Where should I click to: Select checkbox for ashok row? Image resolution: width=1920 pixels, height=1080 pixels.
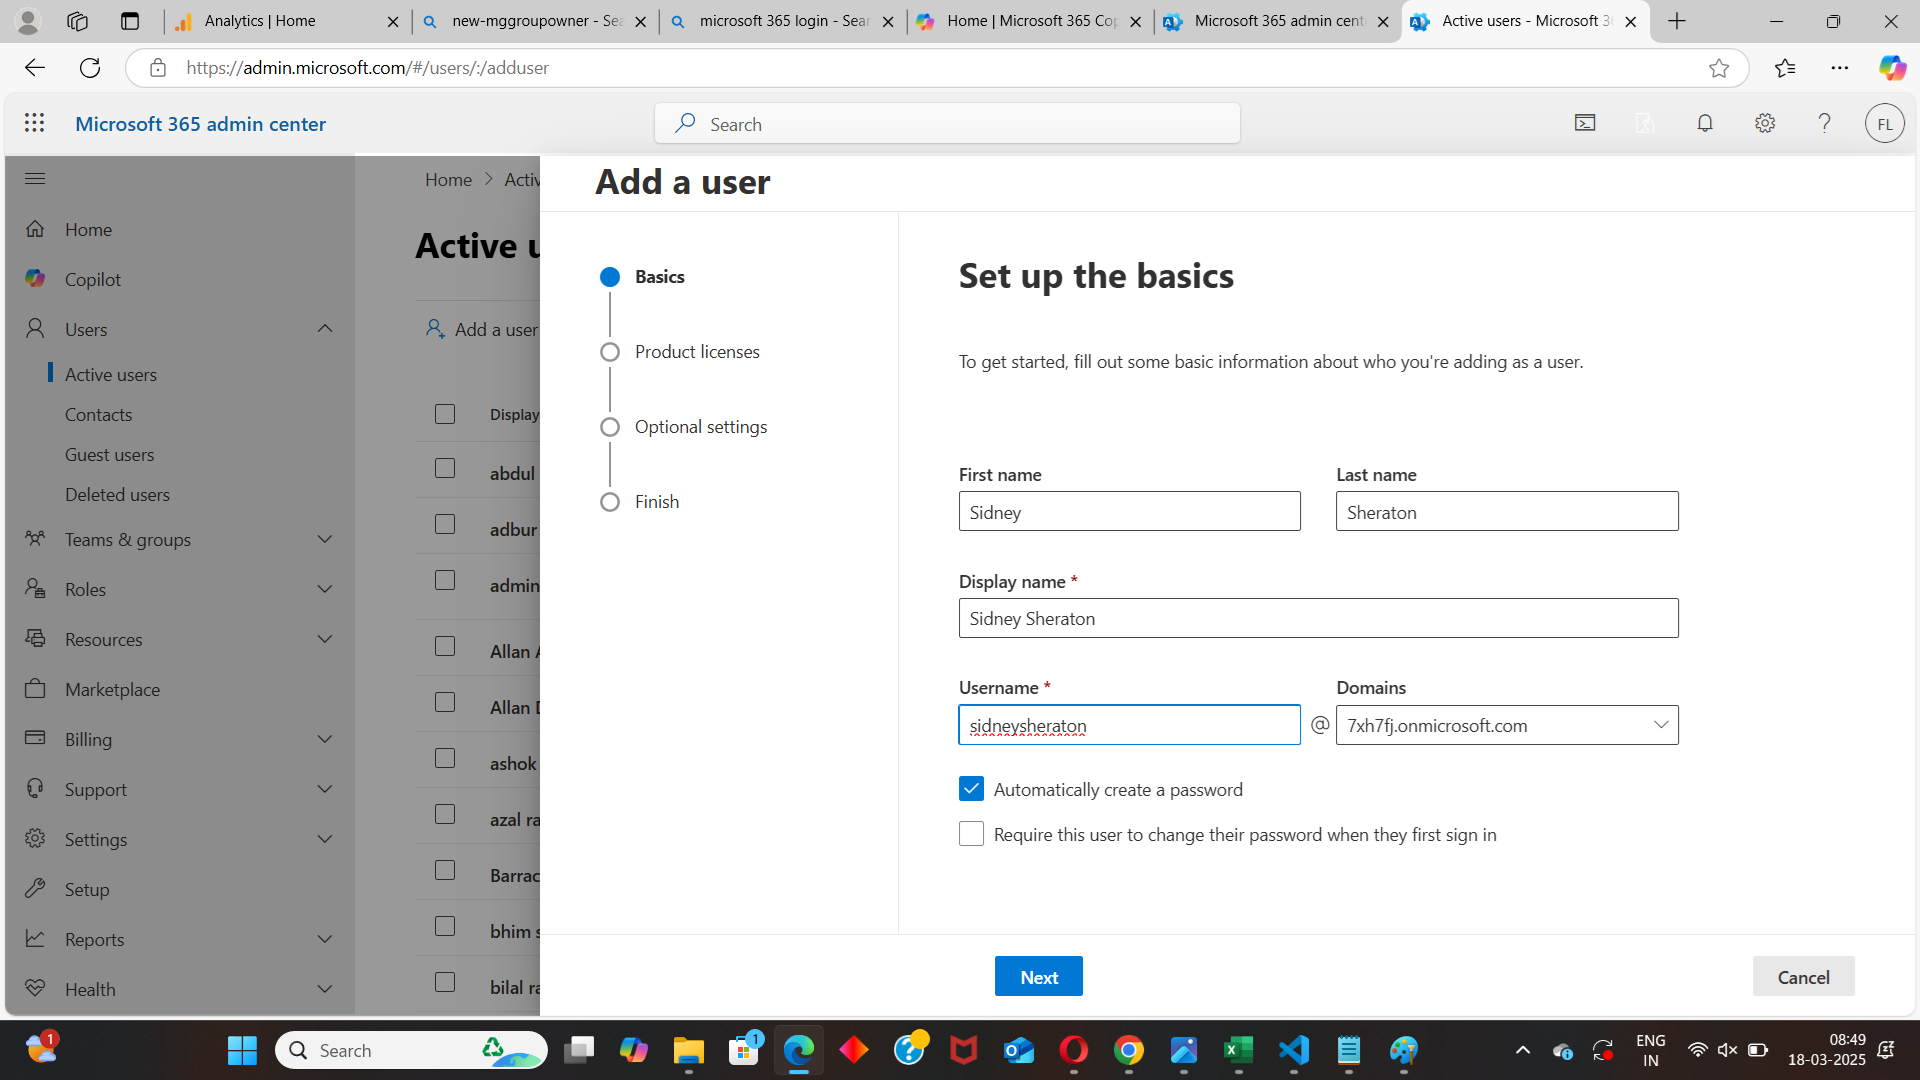tap(445, 759)
